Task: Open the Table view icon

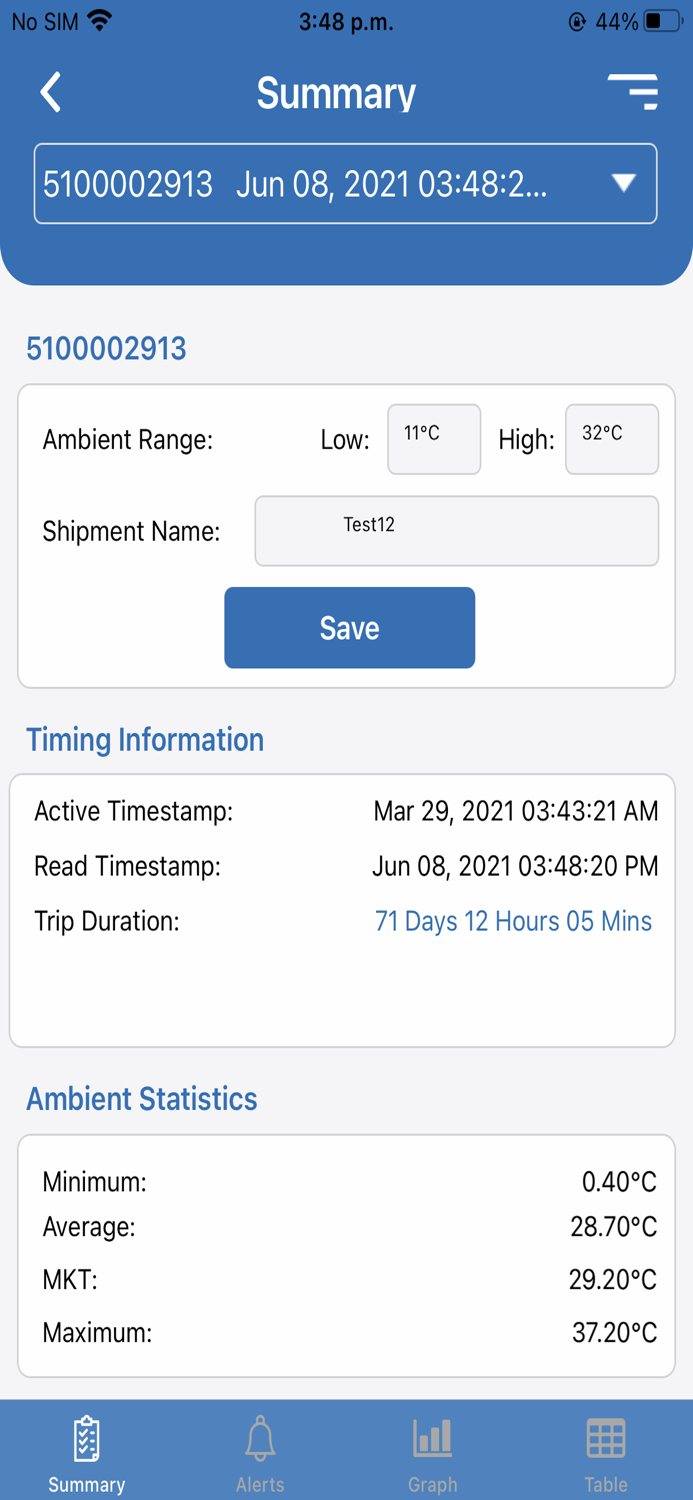Action: (x=606, y=1437)
